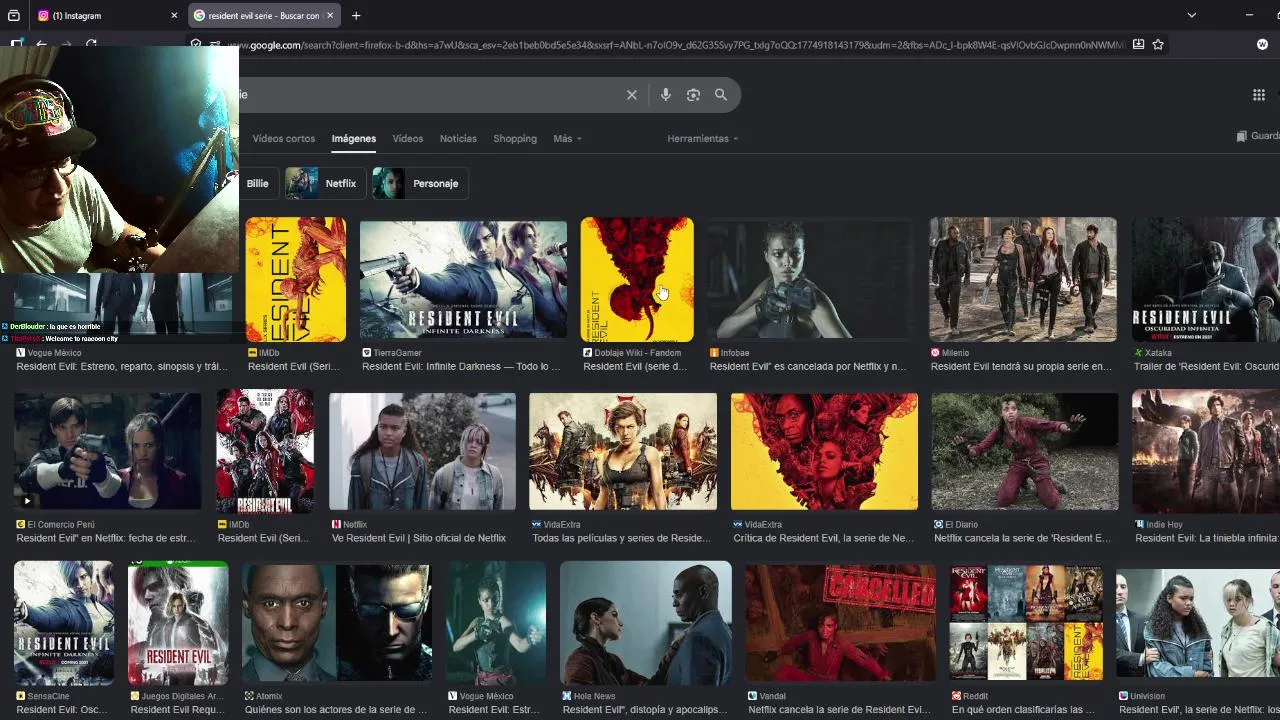Viewport: 1280px width, 720px height.
Task: Open Infobae woman with gun image
Action: (x=811, y=280)
